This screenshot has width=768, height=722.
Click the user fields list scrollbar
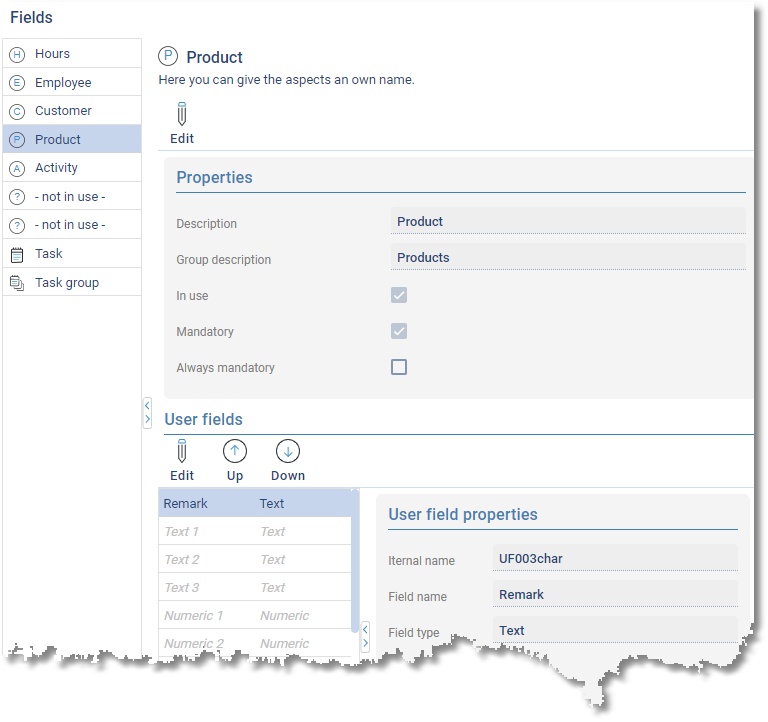pyautogui.click(x=355, y=561)
